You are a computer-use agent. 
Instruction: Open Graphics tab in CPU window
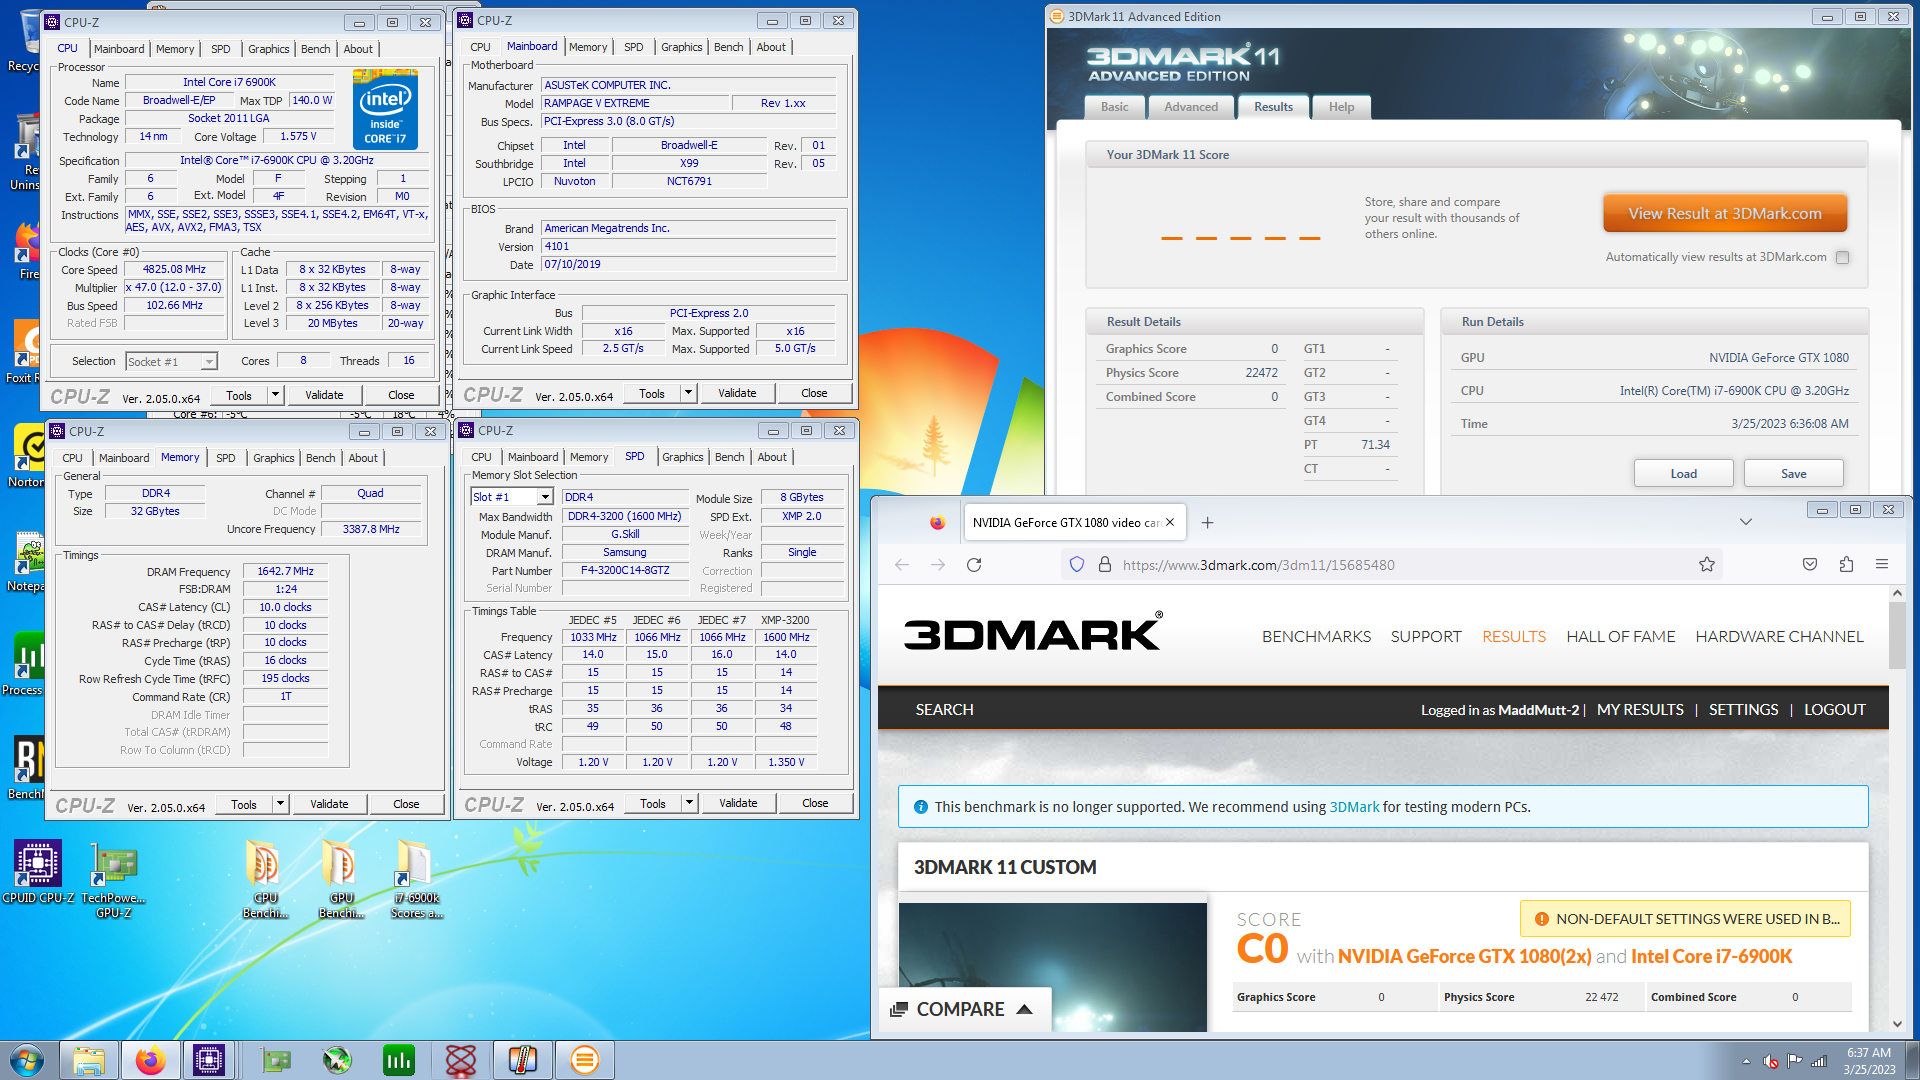(x=268, y=49)
